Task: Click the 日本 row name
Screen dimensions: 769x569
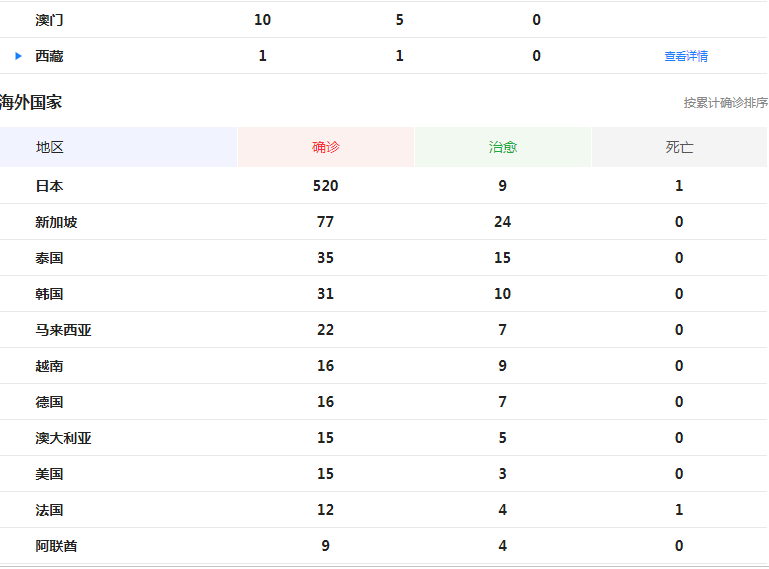Action: (x=50, y=186)
